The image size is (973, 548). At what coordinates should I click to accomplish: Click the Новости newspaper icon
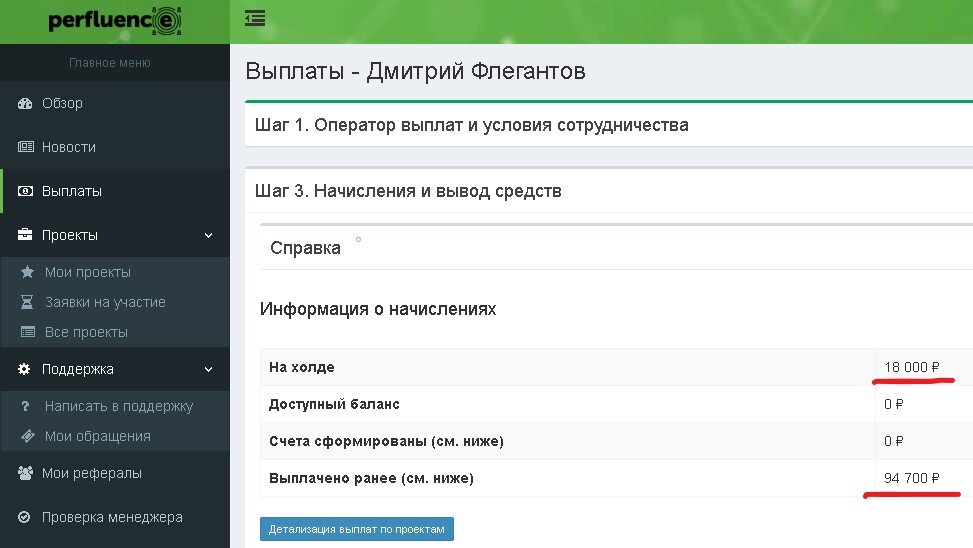(x=25, y=147)
